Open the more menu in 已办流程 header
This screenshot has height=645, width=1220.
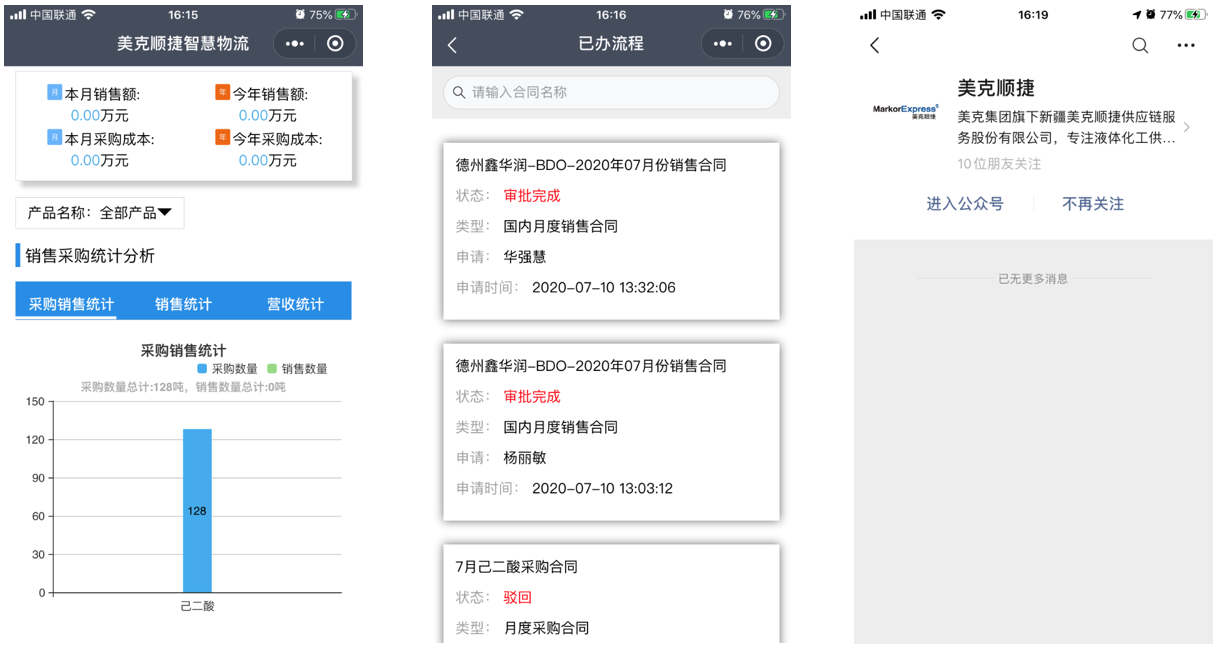pos(723,44)
